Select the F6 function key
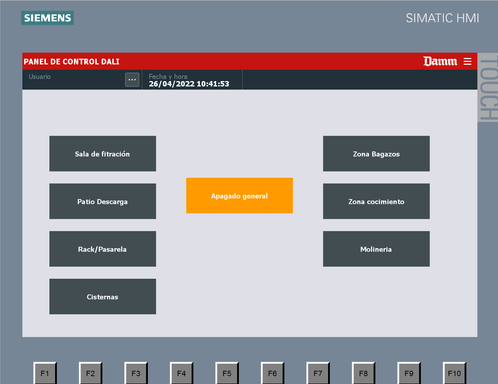The width and height of the screenshot is (498, 384). click(x=272, y=373)
